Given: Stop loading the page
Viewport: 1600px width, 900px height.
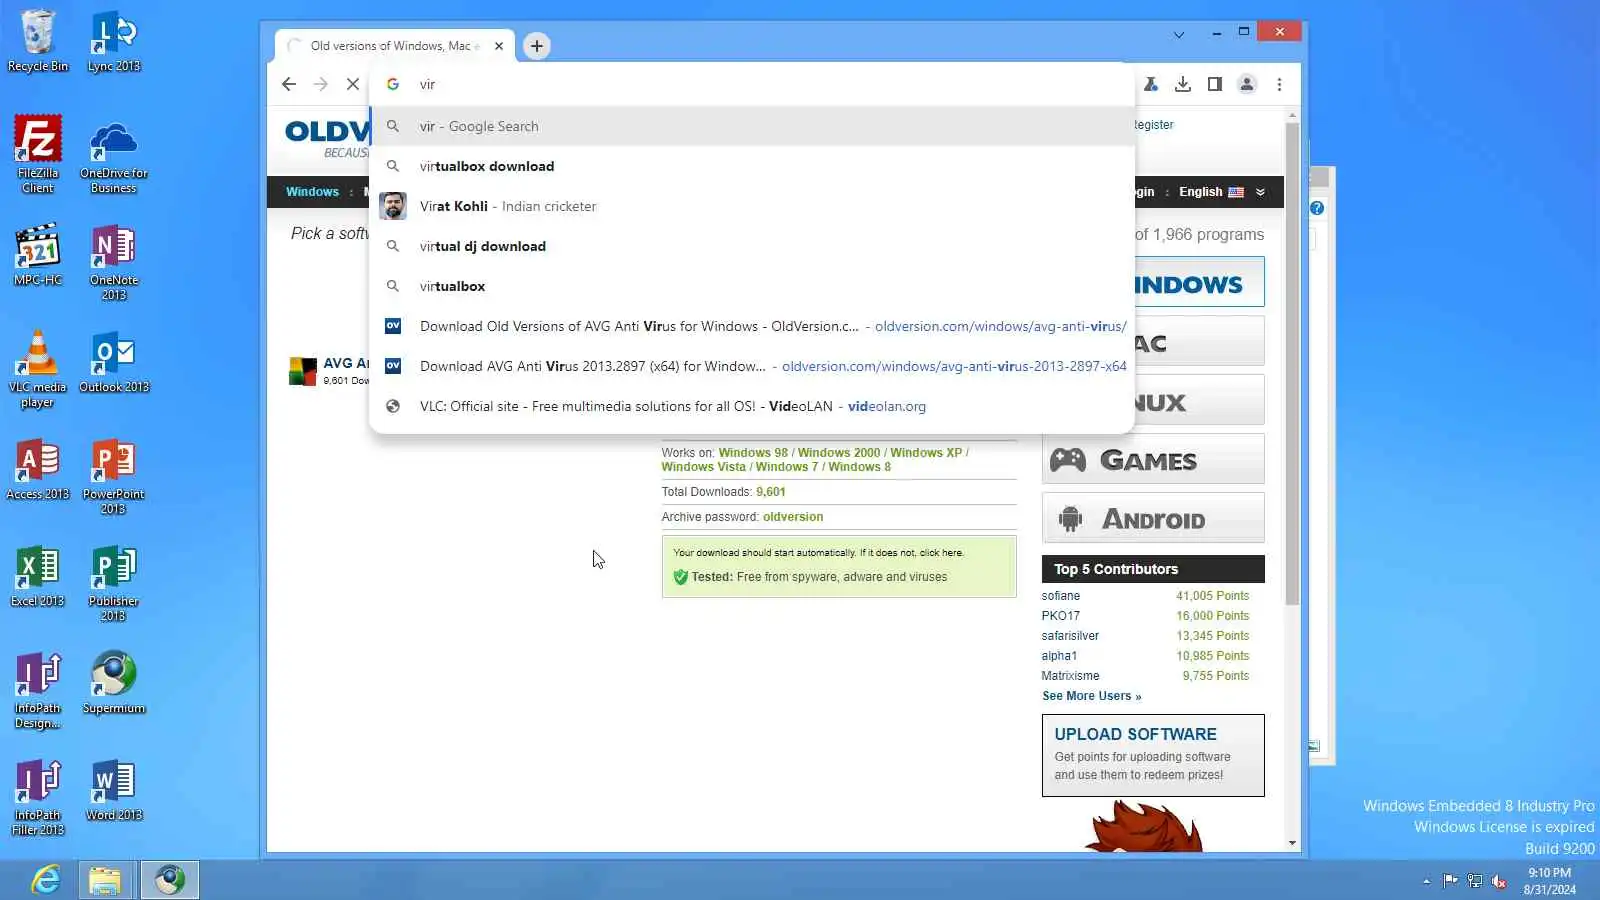Looking at the screenshot, I should click(x=352, y=84).
